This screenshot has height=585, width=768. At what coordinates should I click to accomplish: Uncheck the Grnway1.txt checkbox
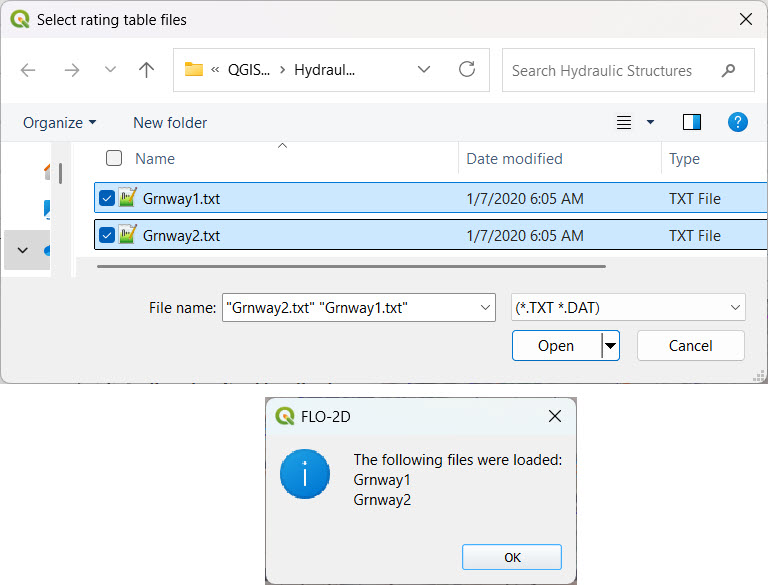point(107,198)
